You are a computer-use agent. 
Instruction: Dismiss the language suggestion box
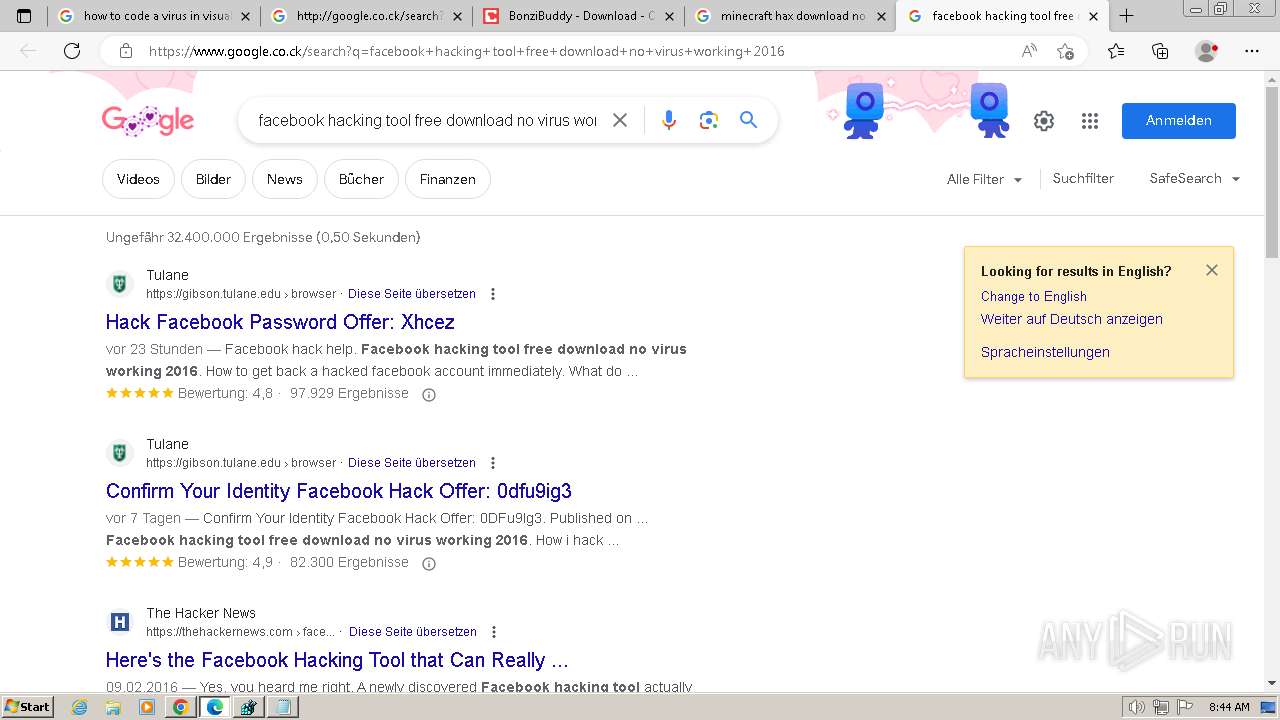point(1212,270)
